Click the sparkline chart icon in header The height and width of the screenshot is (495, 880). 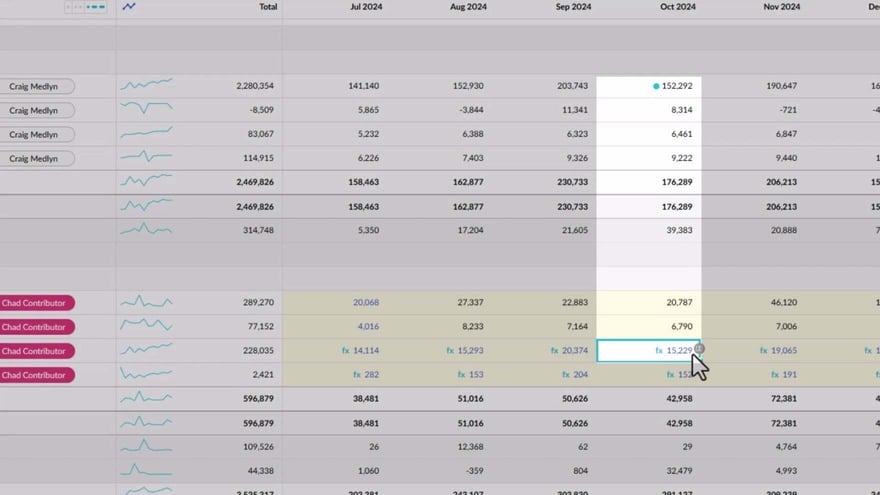tap(129, 7)
